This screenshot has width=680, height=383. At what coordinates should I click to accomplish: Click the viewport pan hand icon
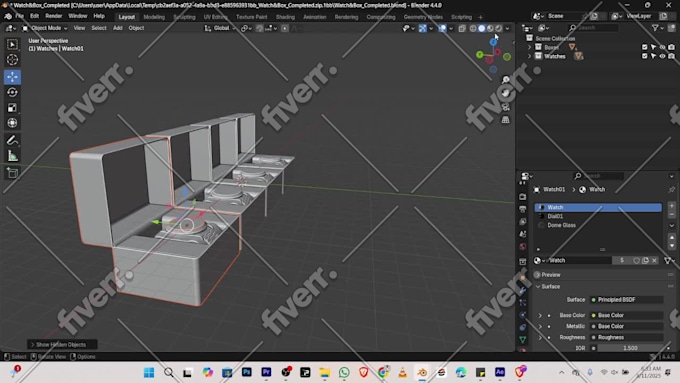coord(506,93)
